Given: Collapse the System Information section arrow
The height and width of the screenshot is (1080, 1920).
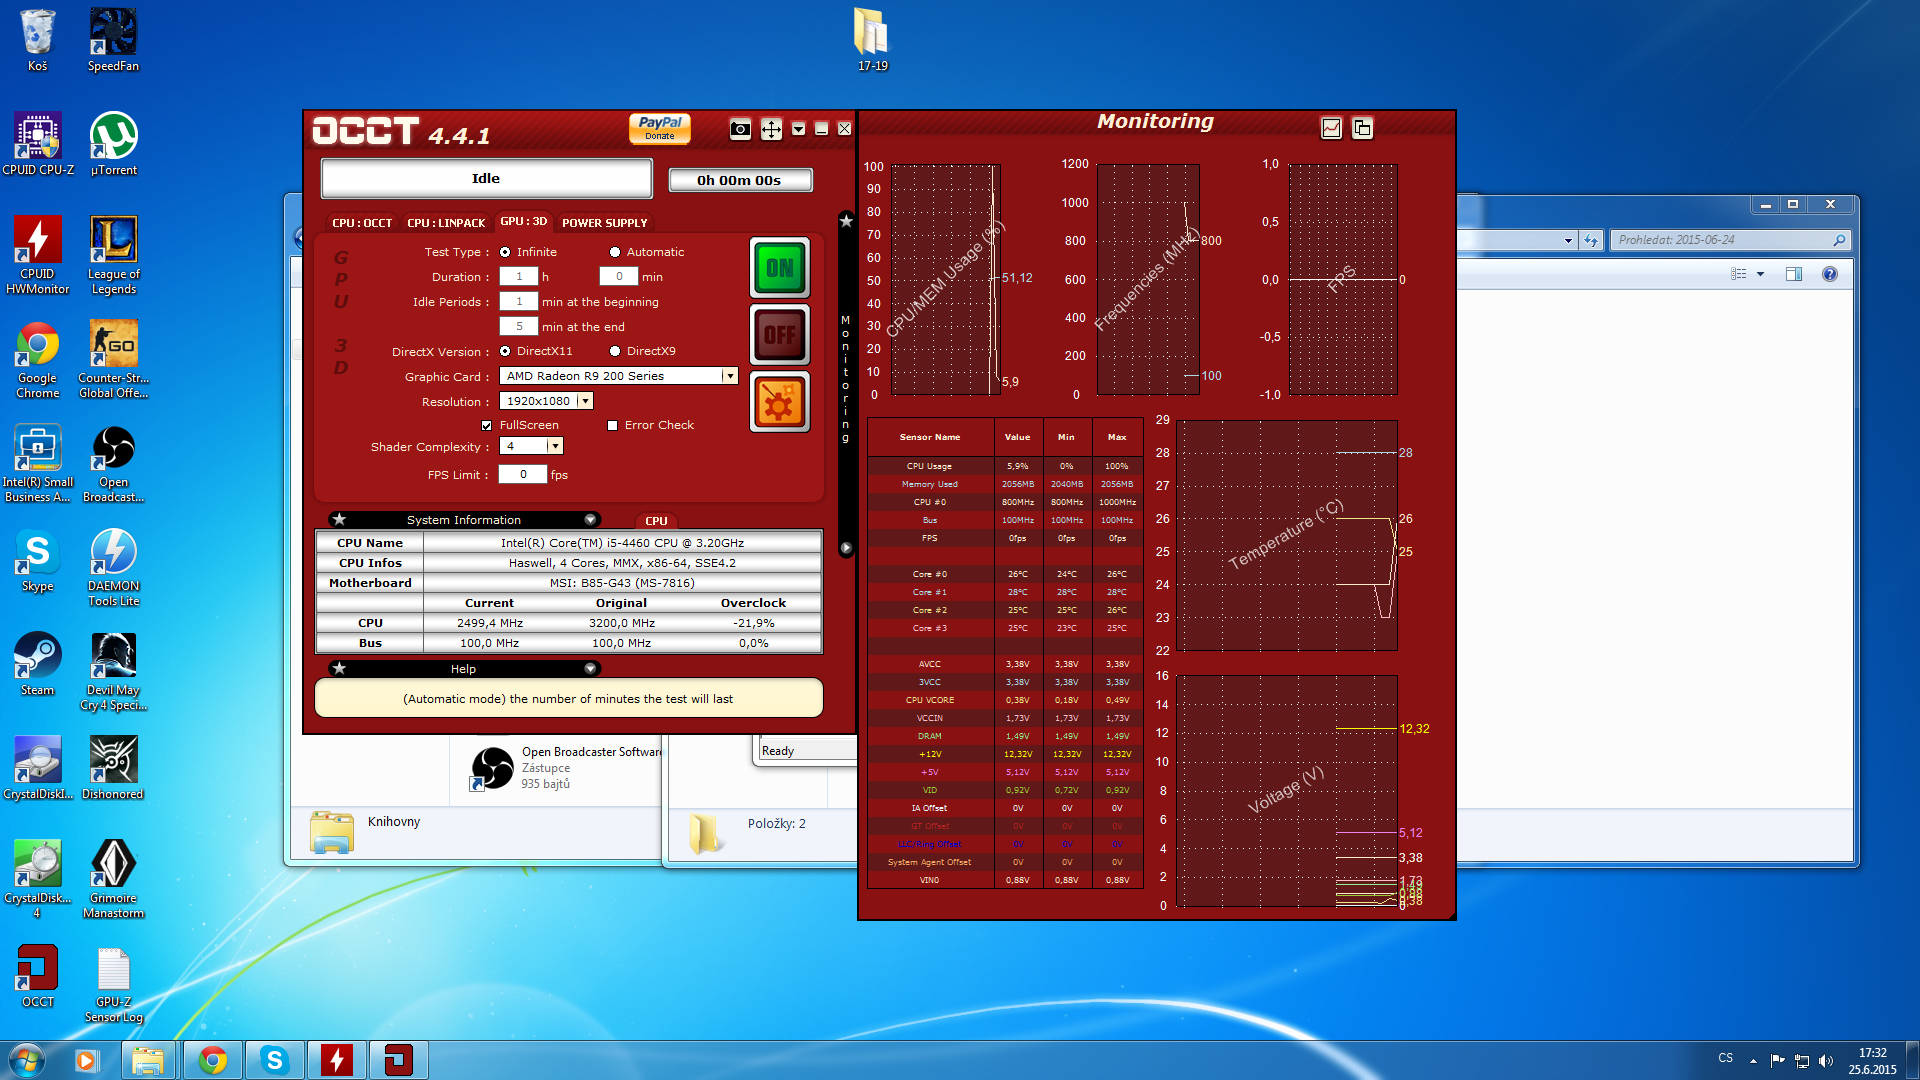Looking at the screenshot, I should (x=590, y=519).
